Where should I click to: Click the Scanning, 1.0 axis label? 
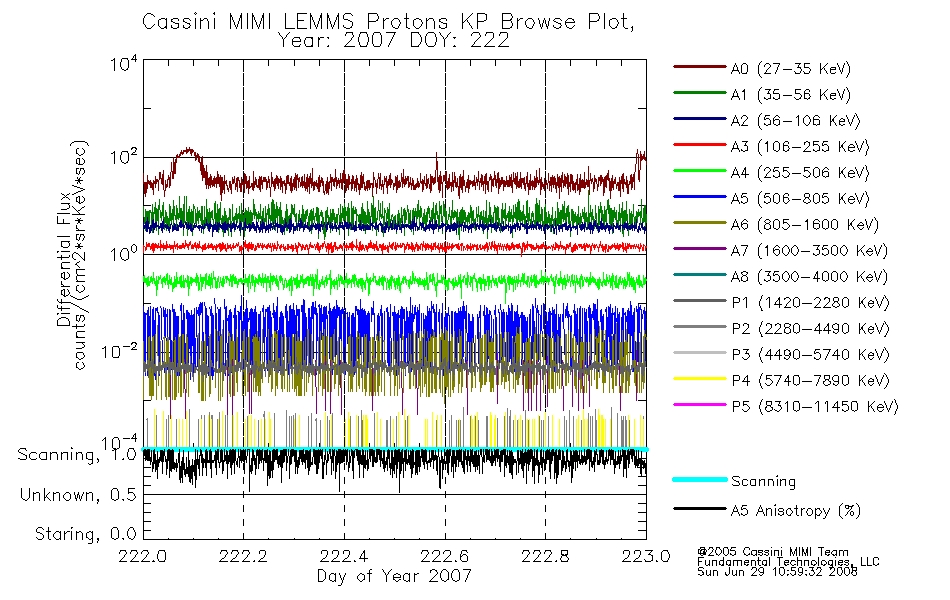click(x=77, y=455)
